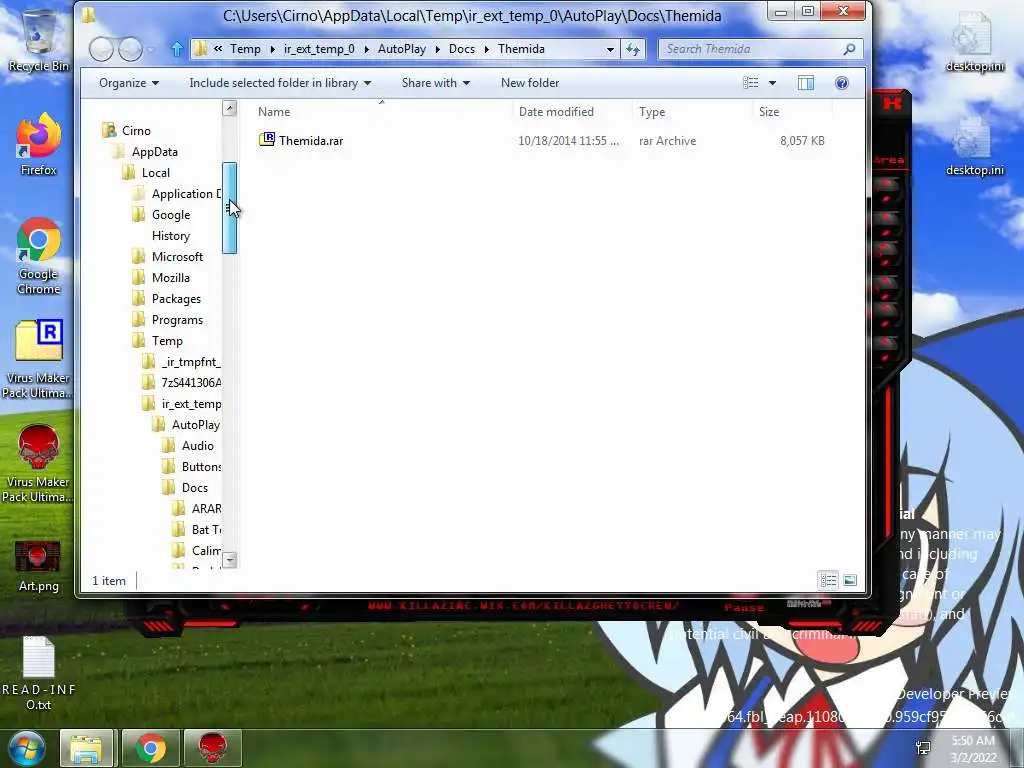This screenshot has width=1024, height=768.
Task: Click the network icon in system tray
Action: click(923, 748)
